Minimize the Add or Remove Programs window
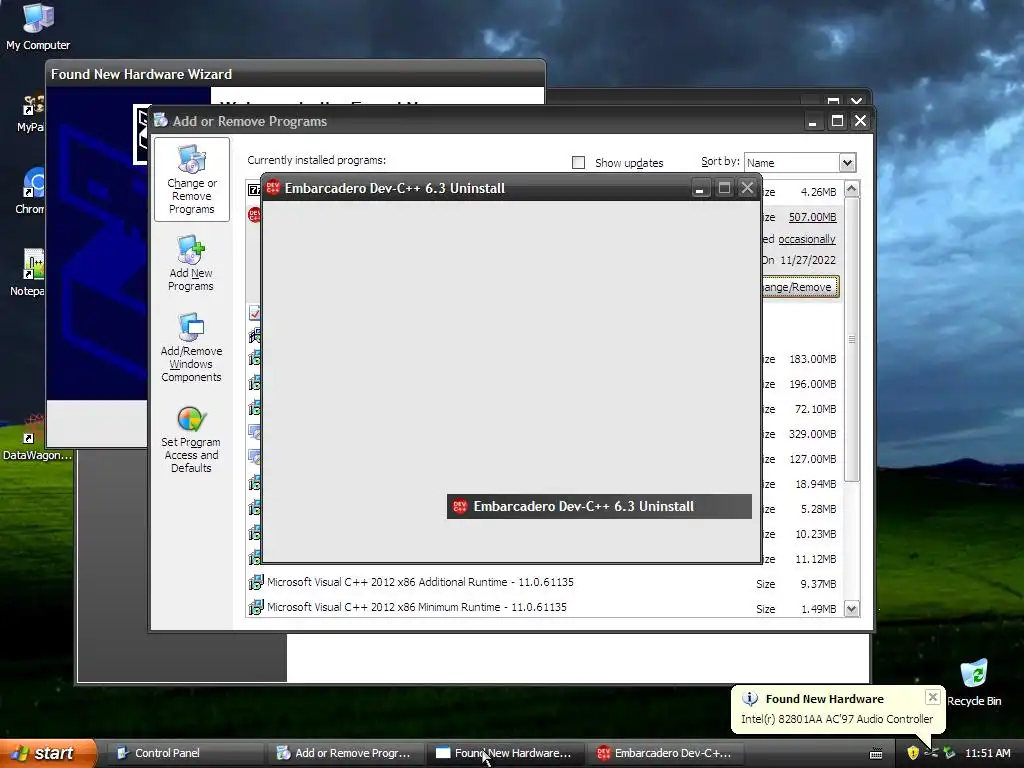The height and width of the screenshot is (768, 1024). coord(812,121)
